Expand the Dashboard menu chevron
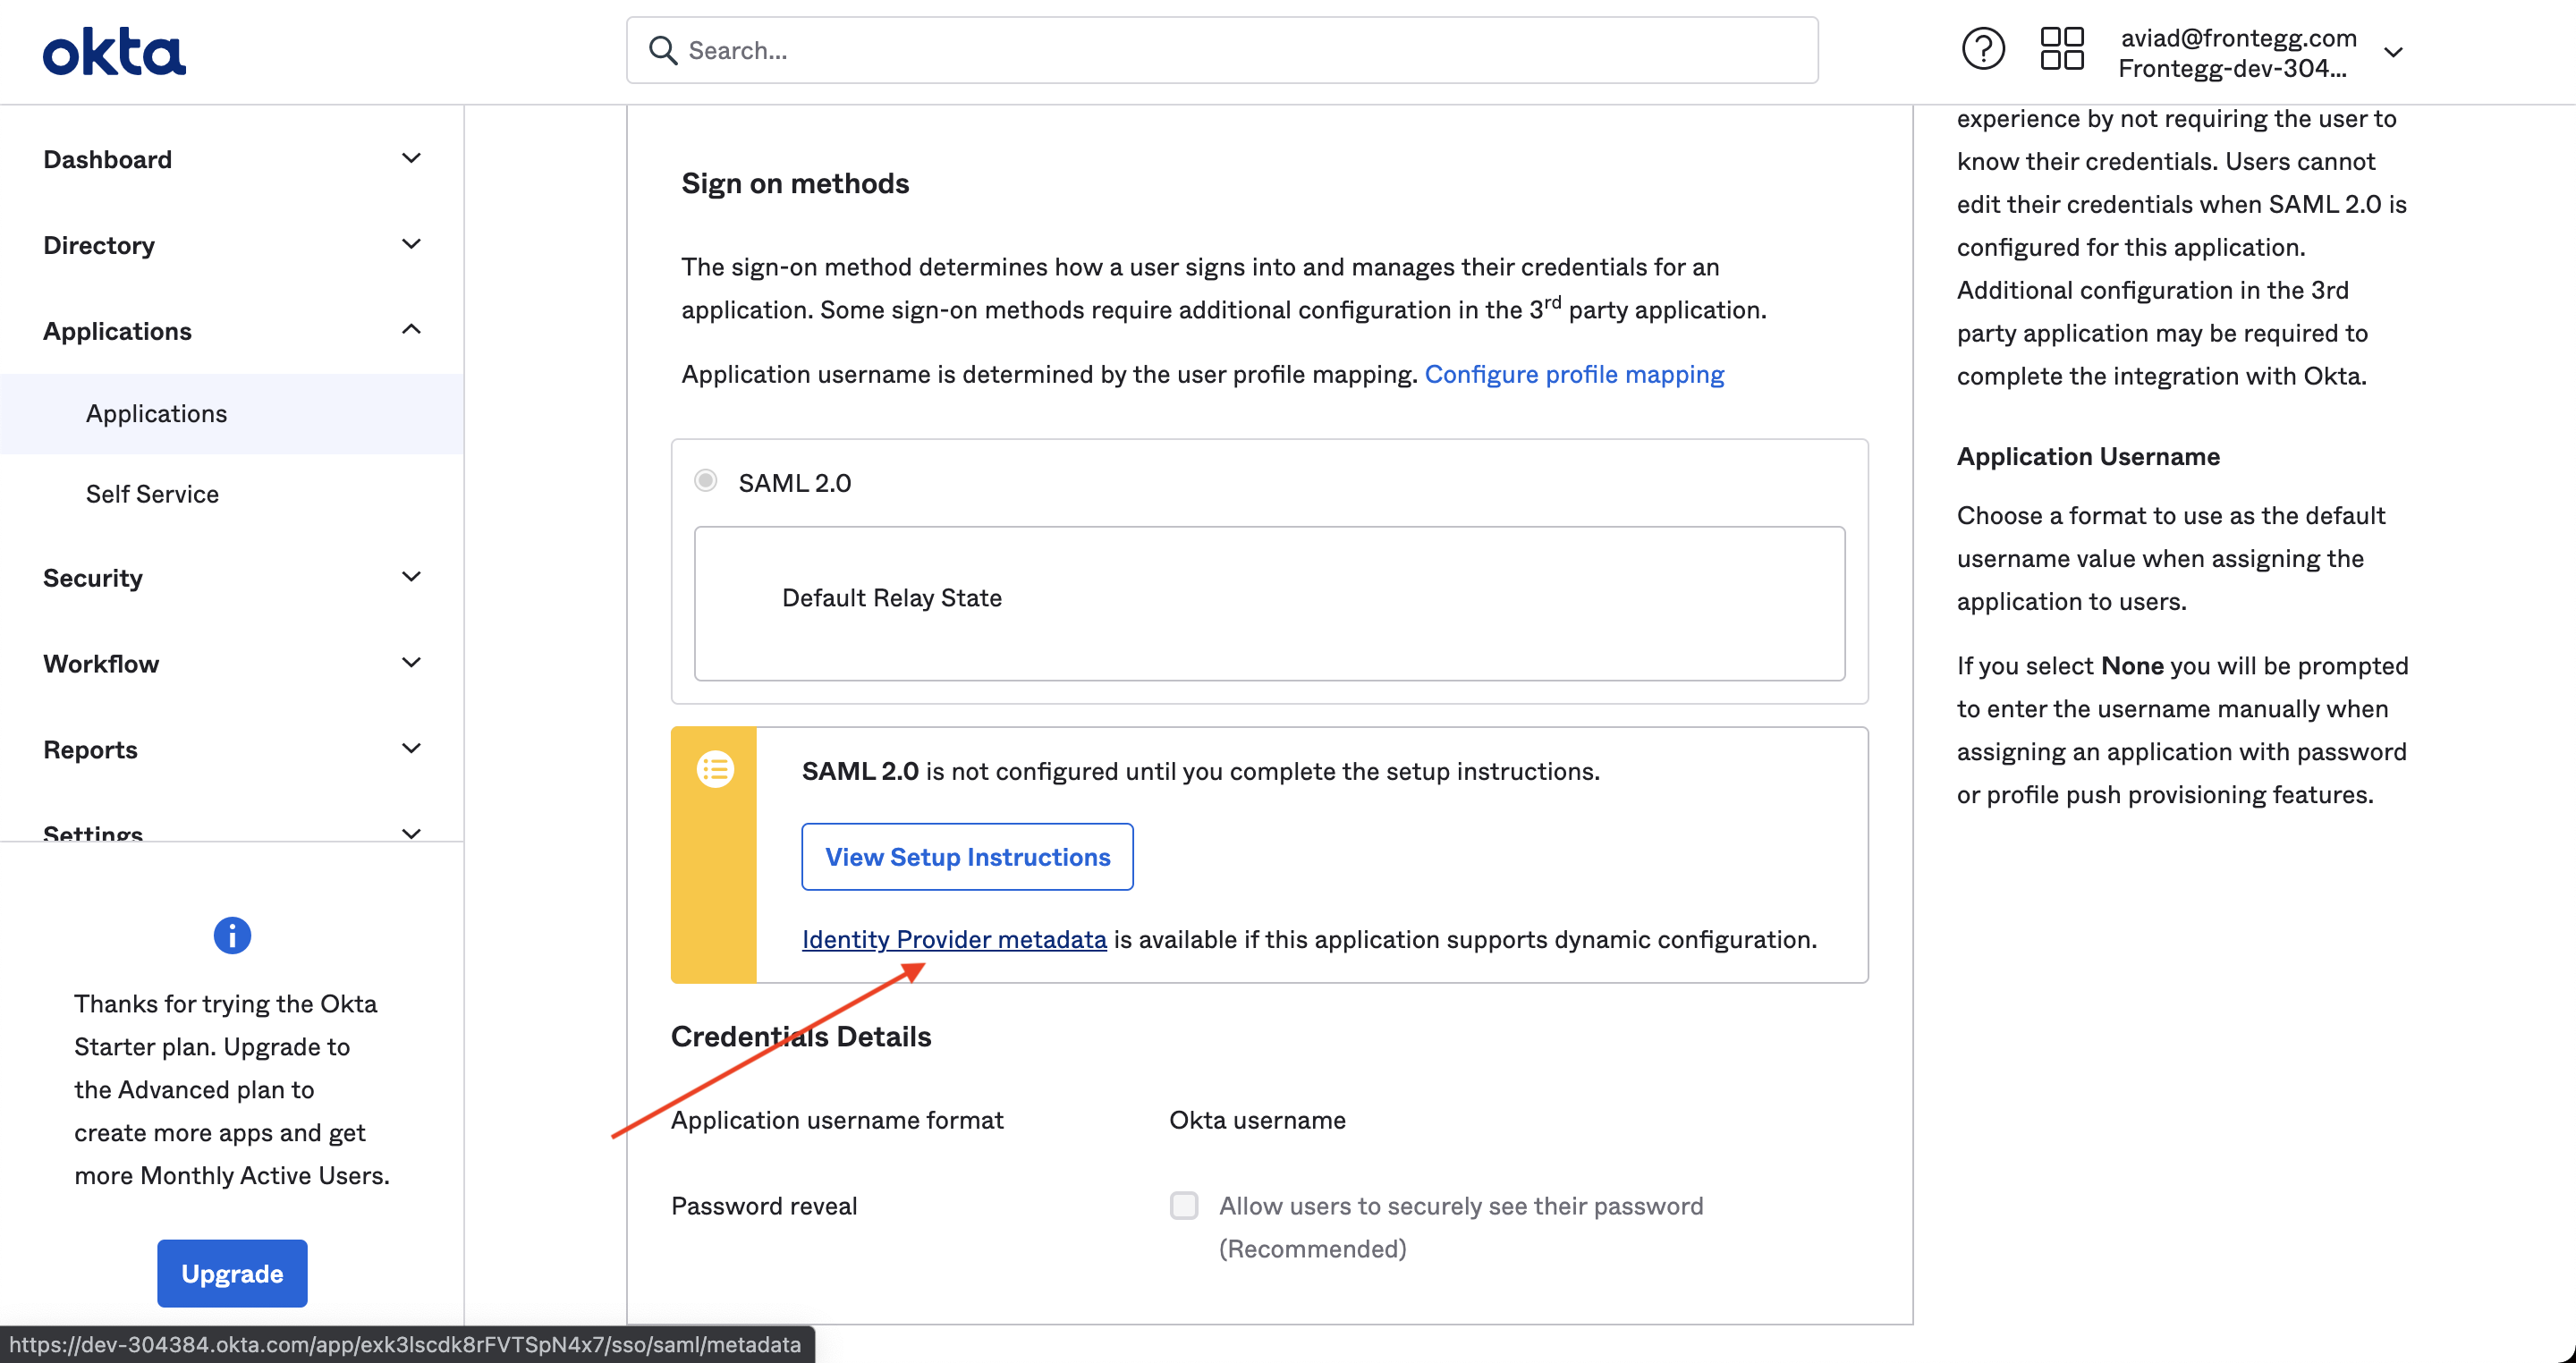 tap(411, 159)
